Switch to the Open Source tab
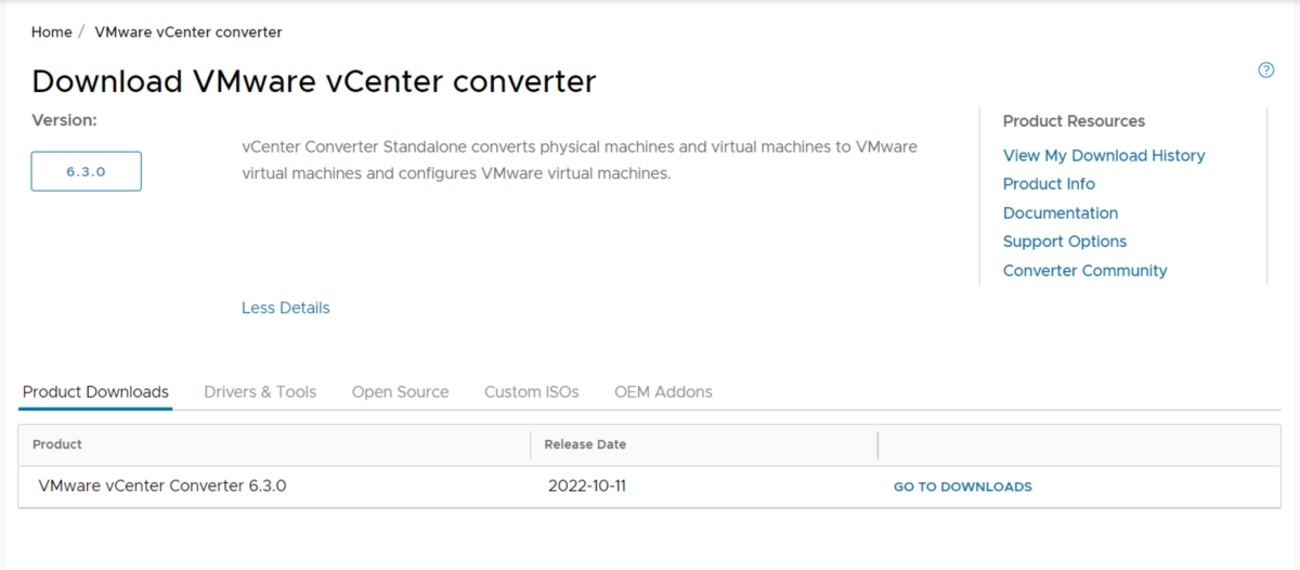 coord(400,392)
